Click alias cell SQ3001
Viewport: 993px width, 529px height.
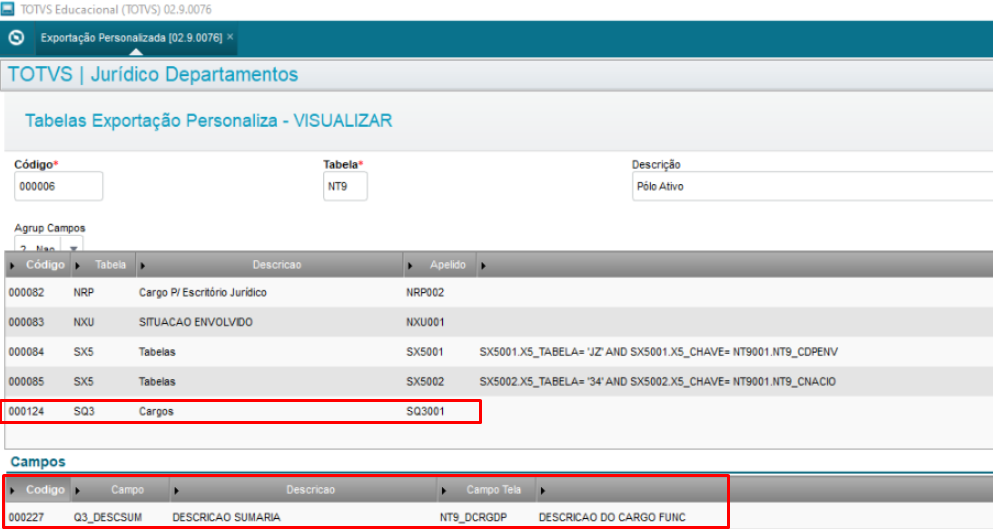(x=425, y=411)
